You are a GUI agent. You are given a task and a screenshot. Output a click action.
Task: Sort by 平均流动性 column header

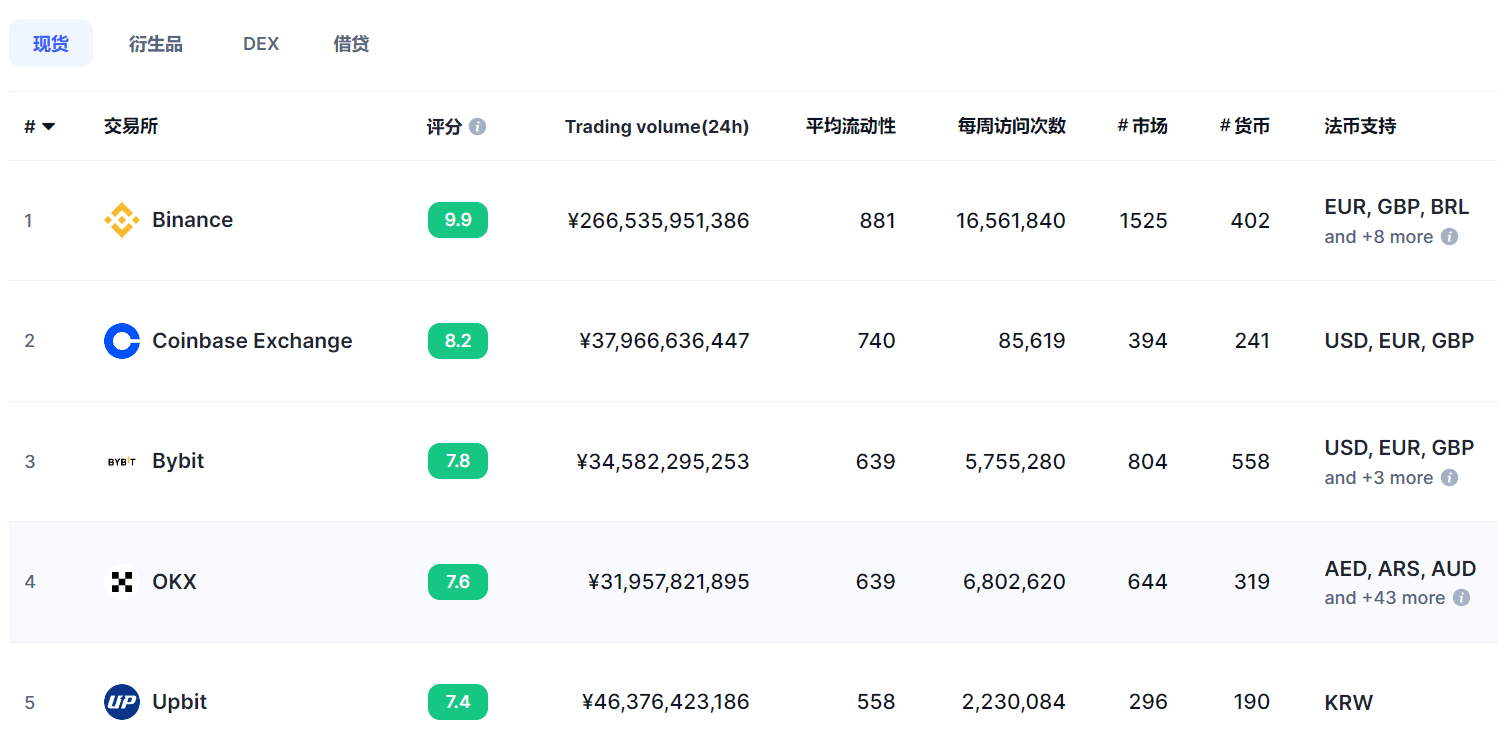(851, 127)
